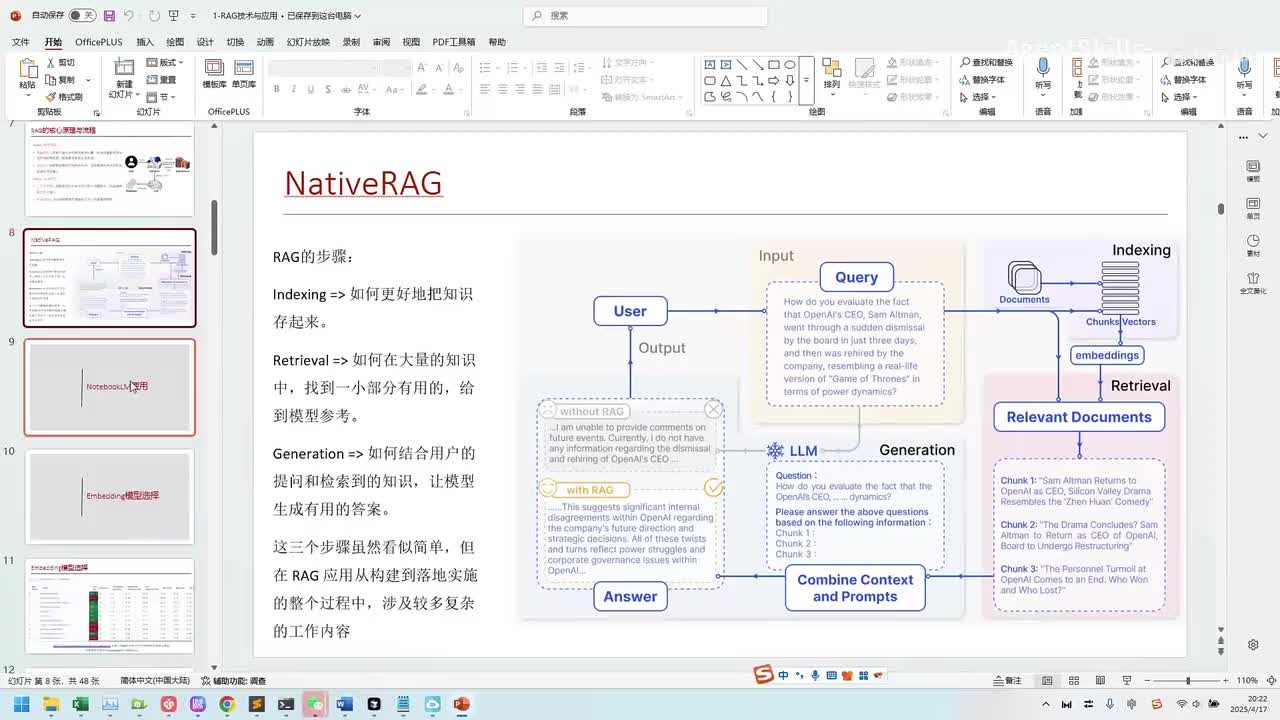This screenshot has height=720, width=1280.
Task: Click the first Replace Fonts (替换字体)
Action: click(x=982, y=80)
